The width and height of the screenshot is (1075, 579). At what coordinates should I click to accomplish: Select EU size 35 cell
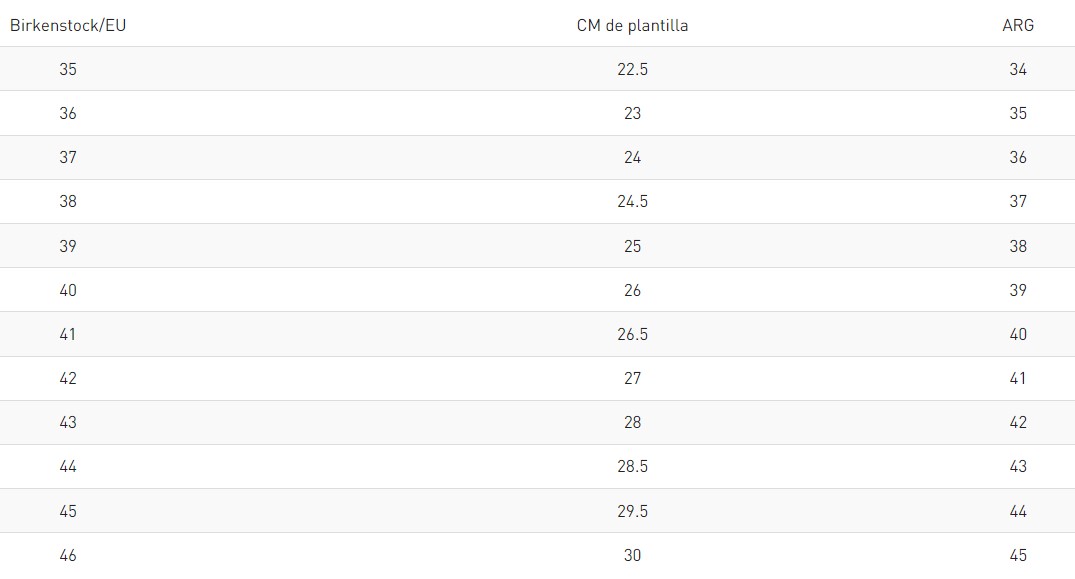(x=68, y=69)
